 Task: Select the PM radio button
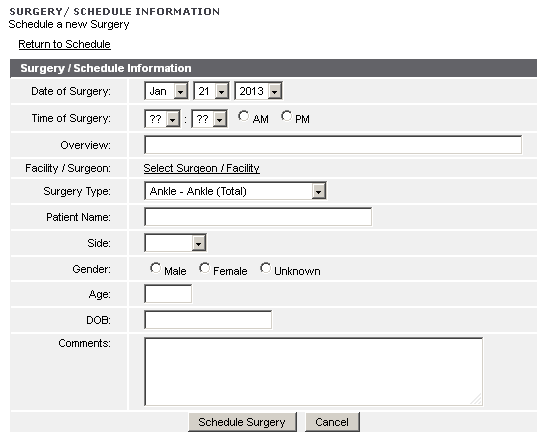286,116
